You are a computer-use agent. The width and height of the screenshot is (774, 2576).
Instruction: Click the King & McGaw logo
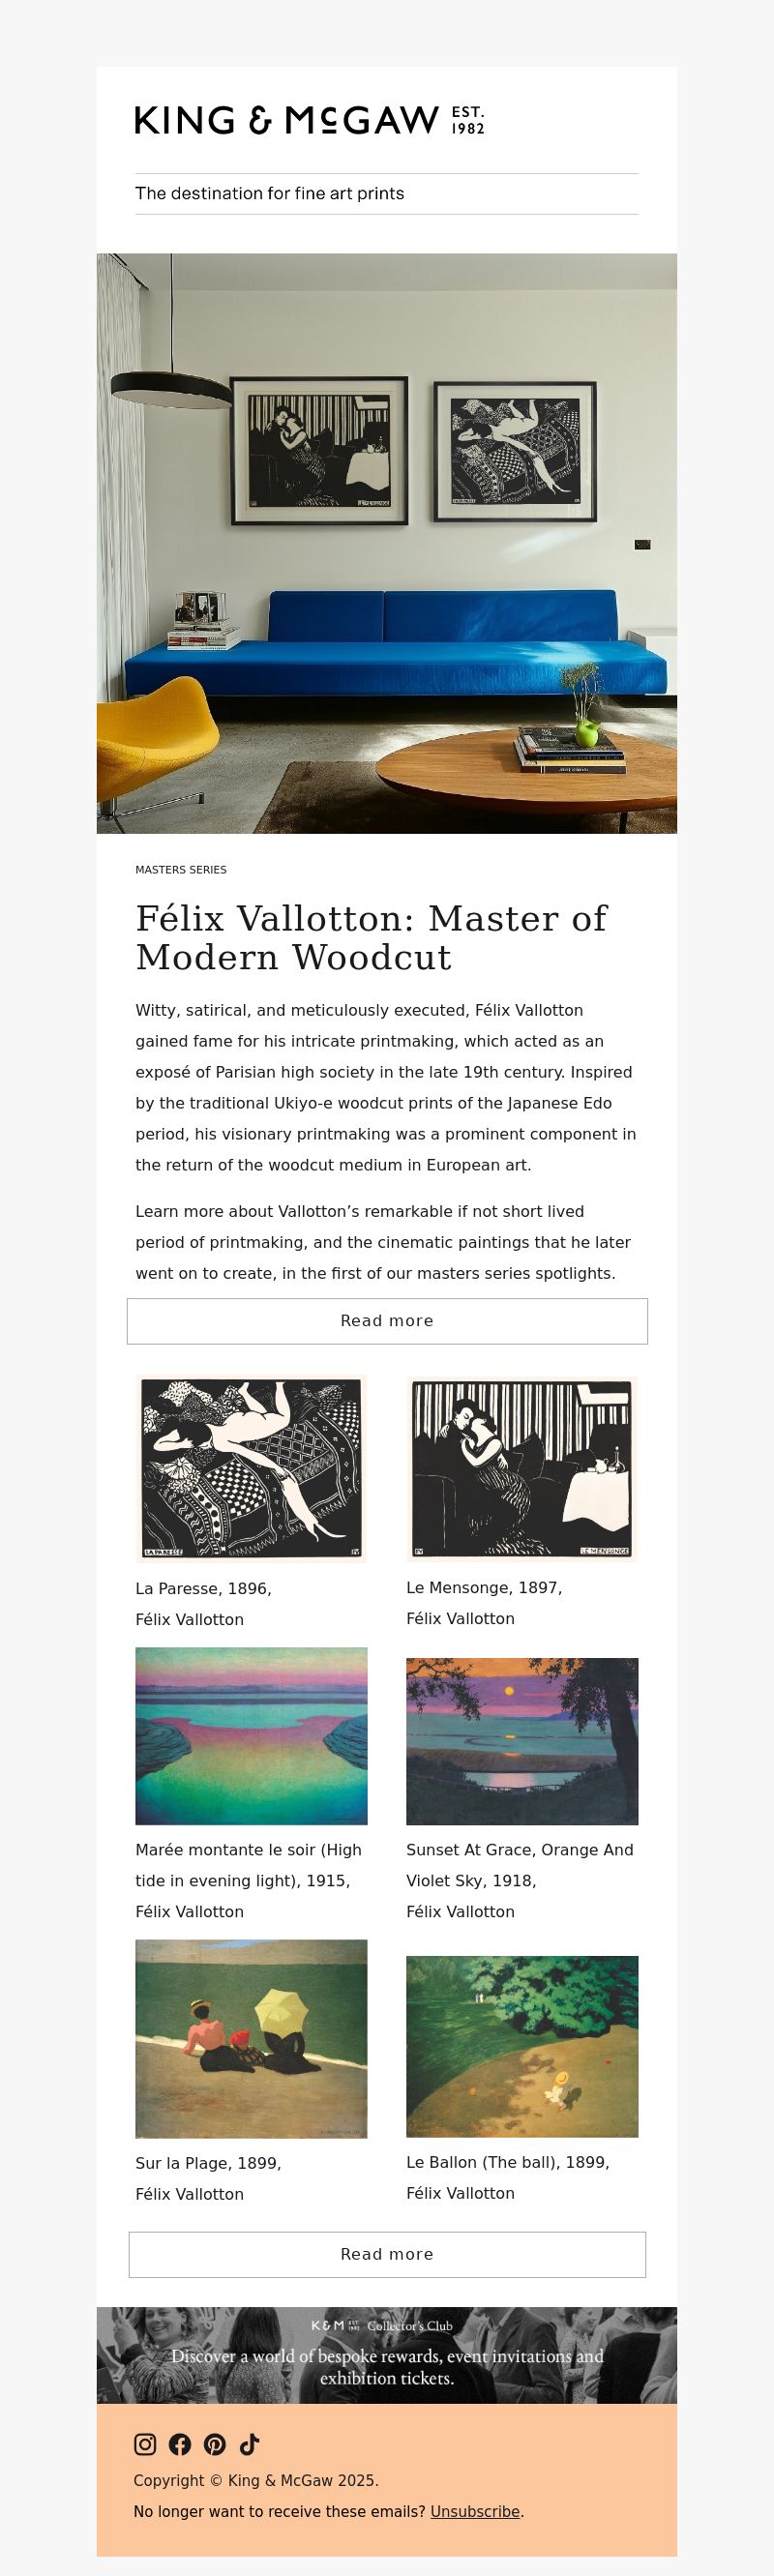[310, 120]
